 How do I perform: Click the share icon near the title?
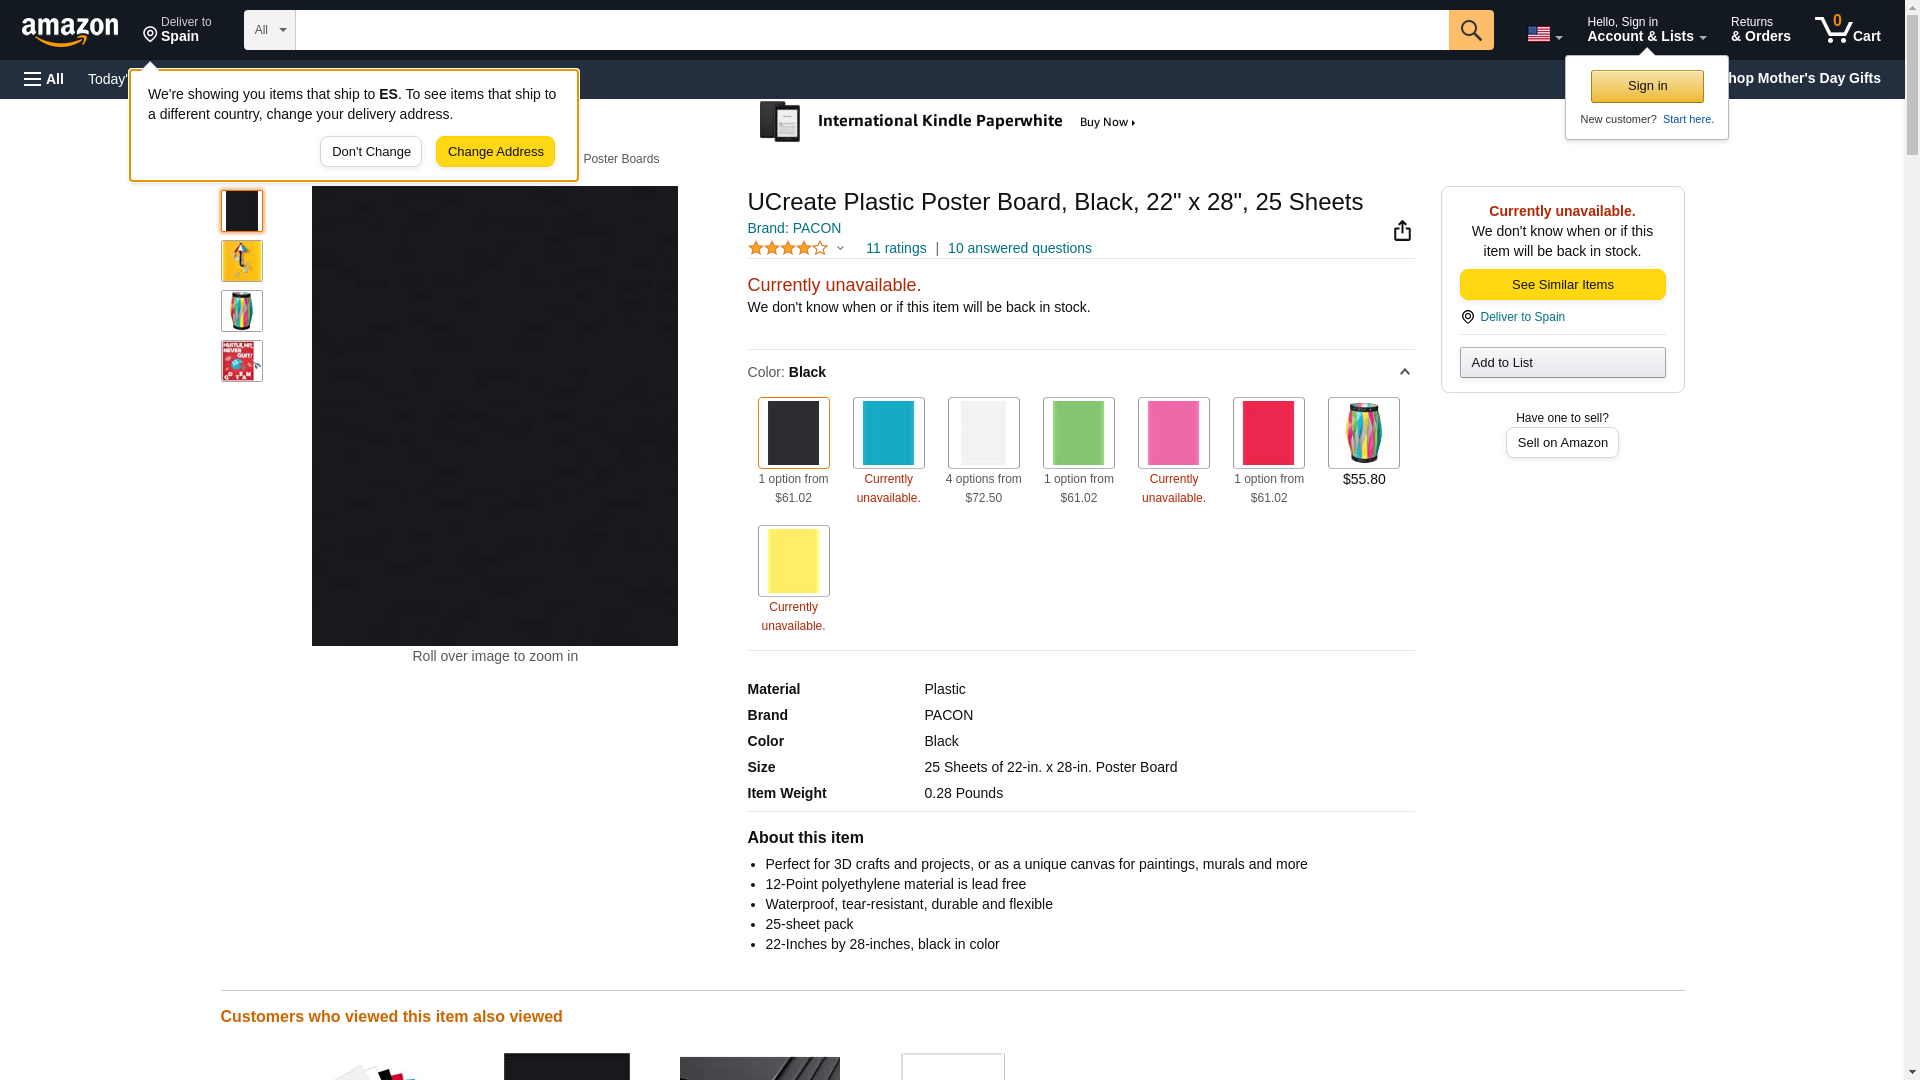tap(1402, 231)
